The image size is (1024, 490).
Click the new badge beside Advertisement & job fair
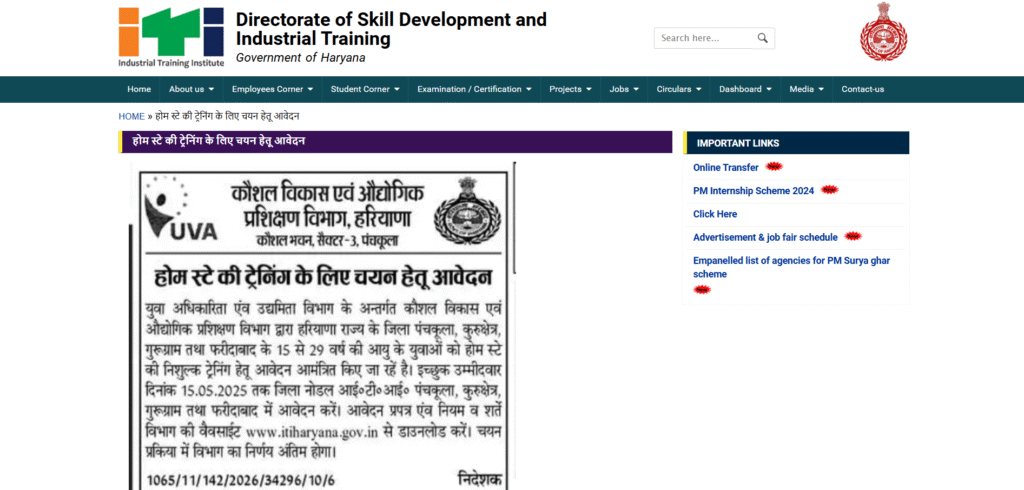852,237
